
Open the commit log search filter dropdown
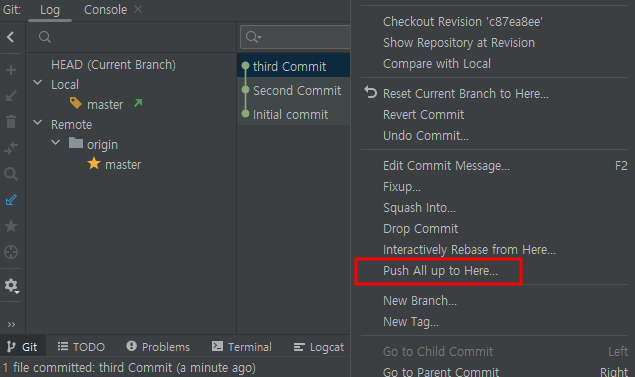point(254,37)
